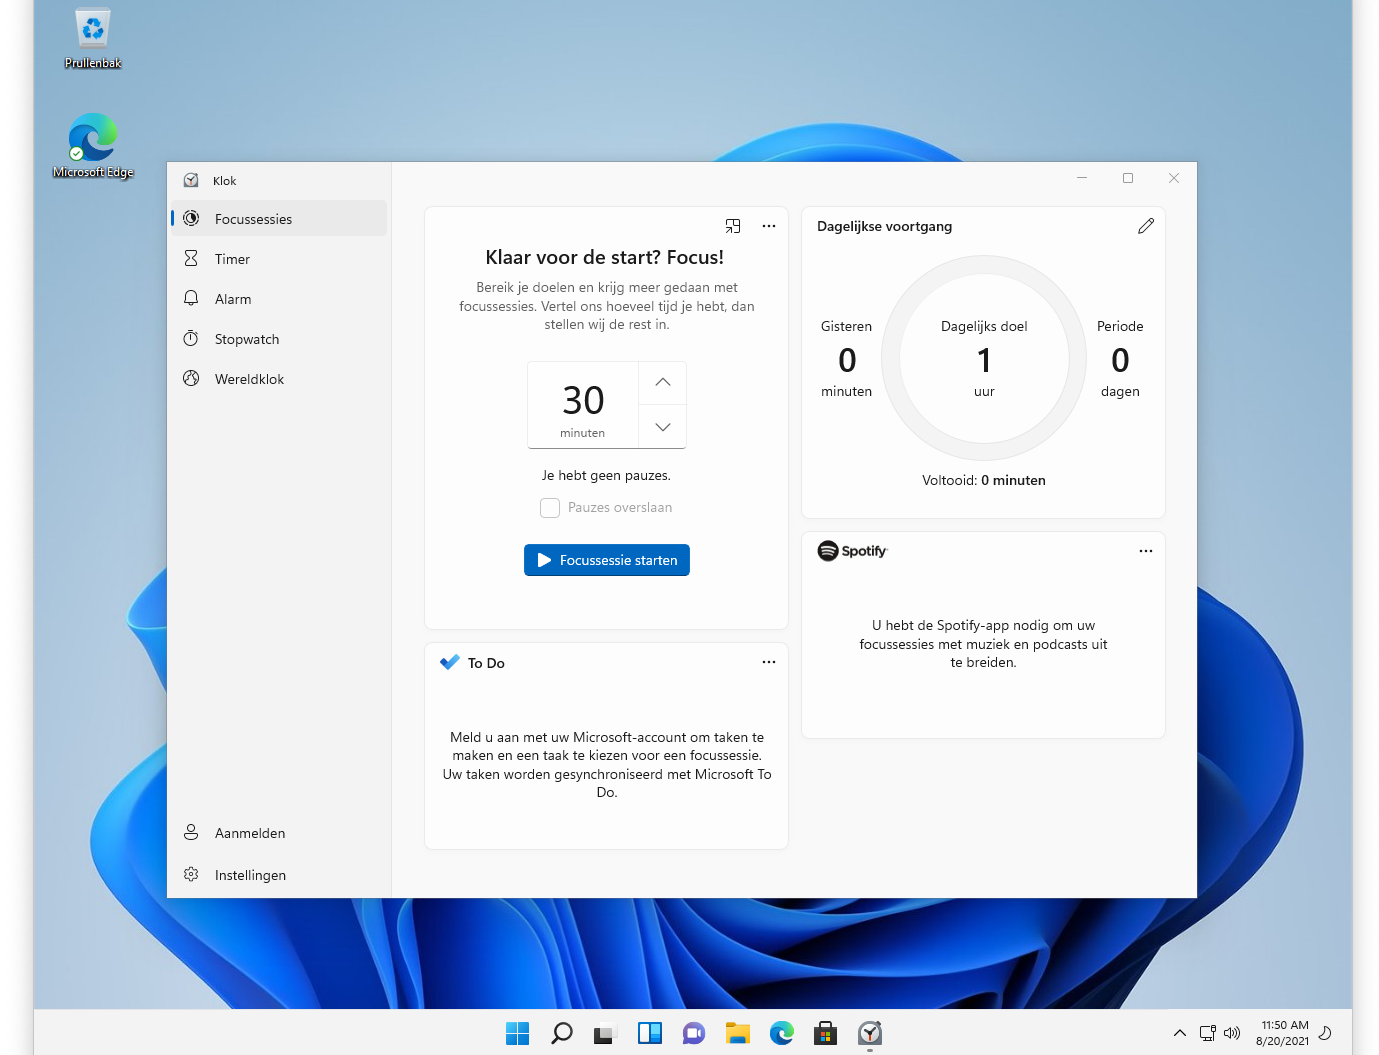Go to the Wereldklok page
Viewport: 1379px width, 1055px height.
coord(249,379)
